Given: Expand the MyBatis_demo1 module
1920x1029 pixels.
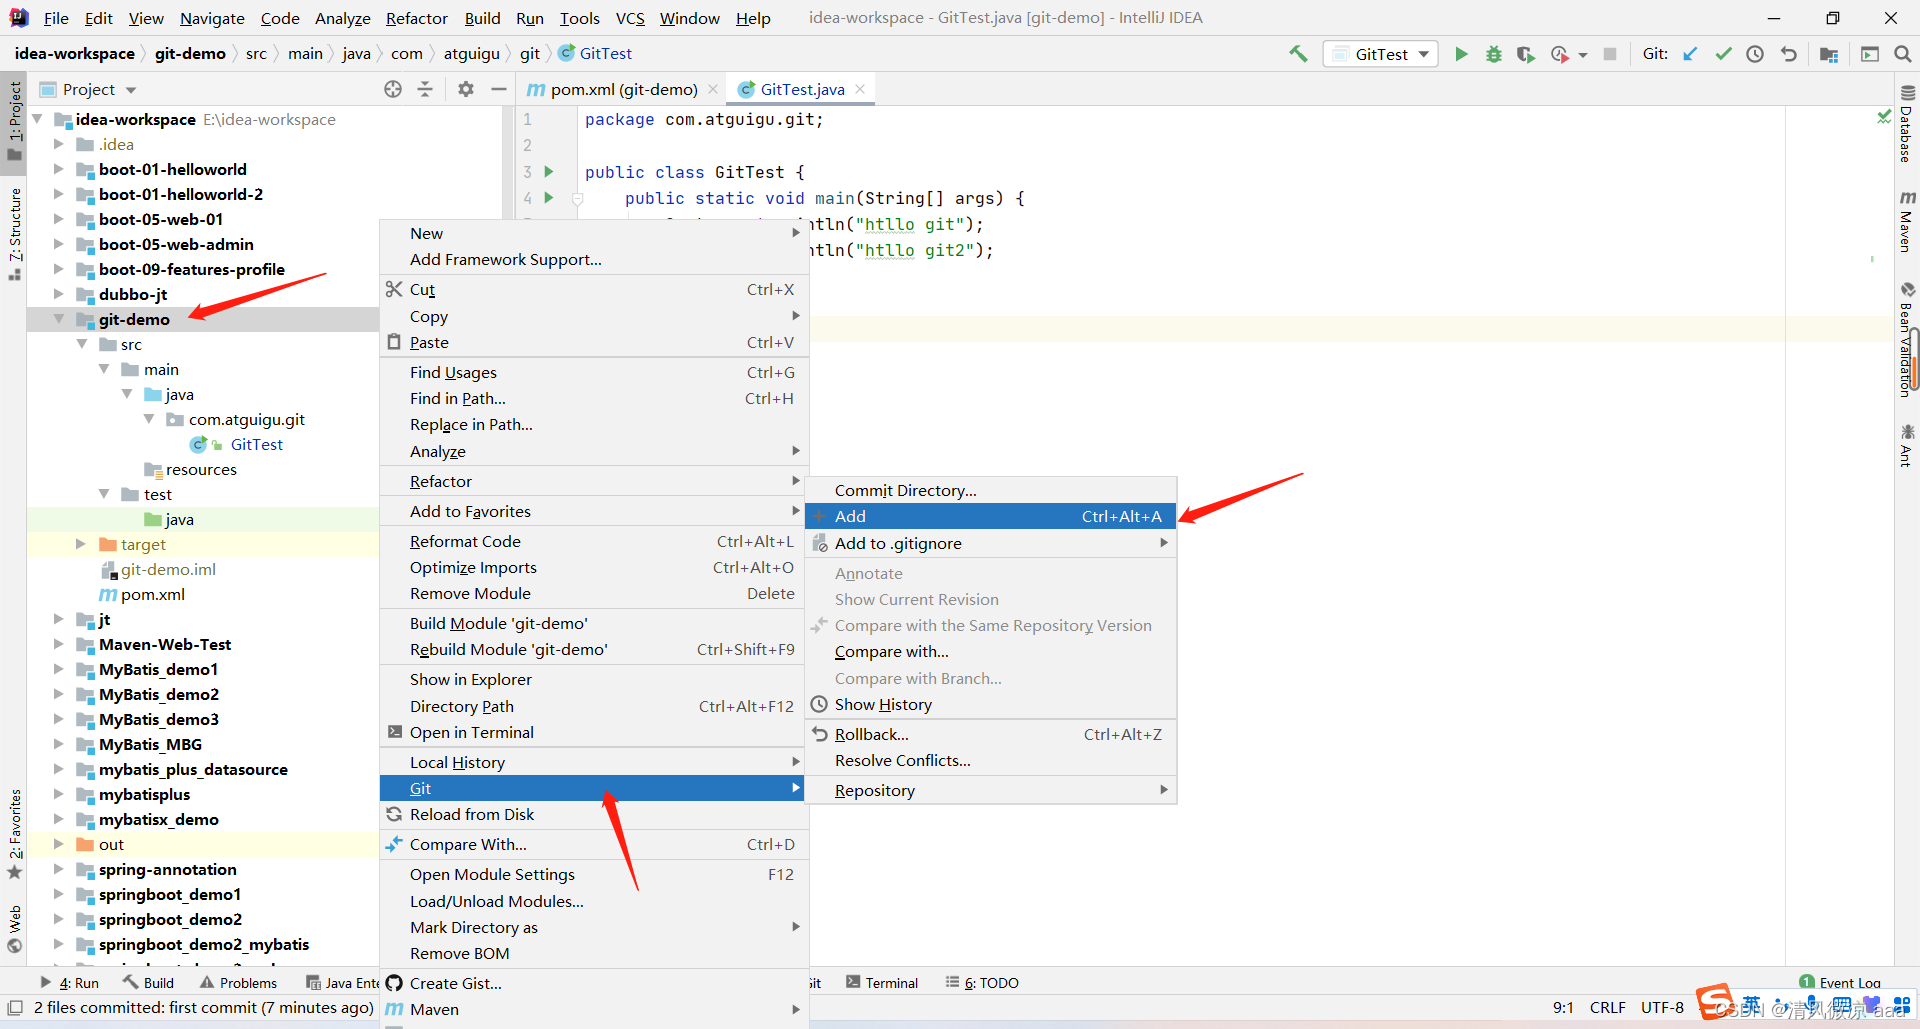Looking at the screenshot, I should [59, 669].
